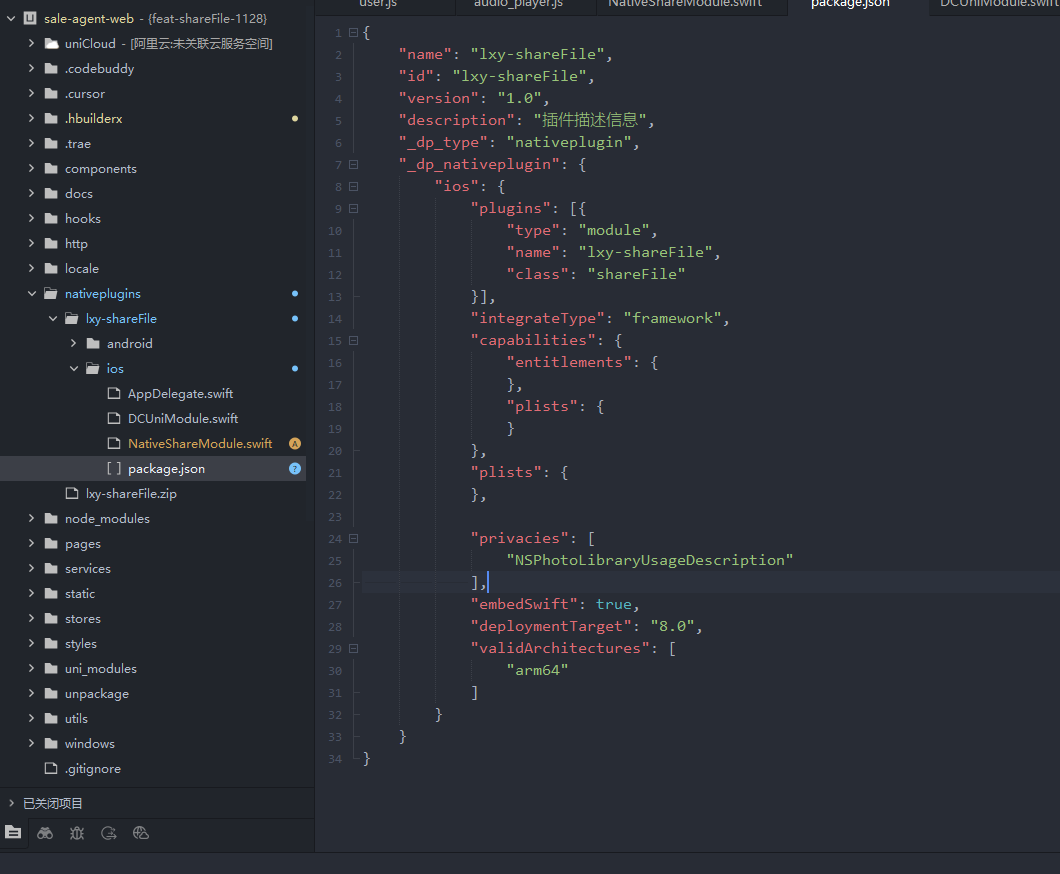Switch to the NativeShareModule.swift tab
The image size is (1060, 874).
click(x=685, y=4)
